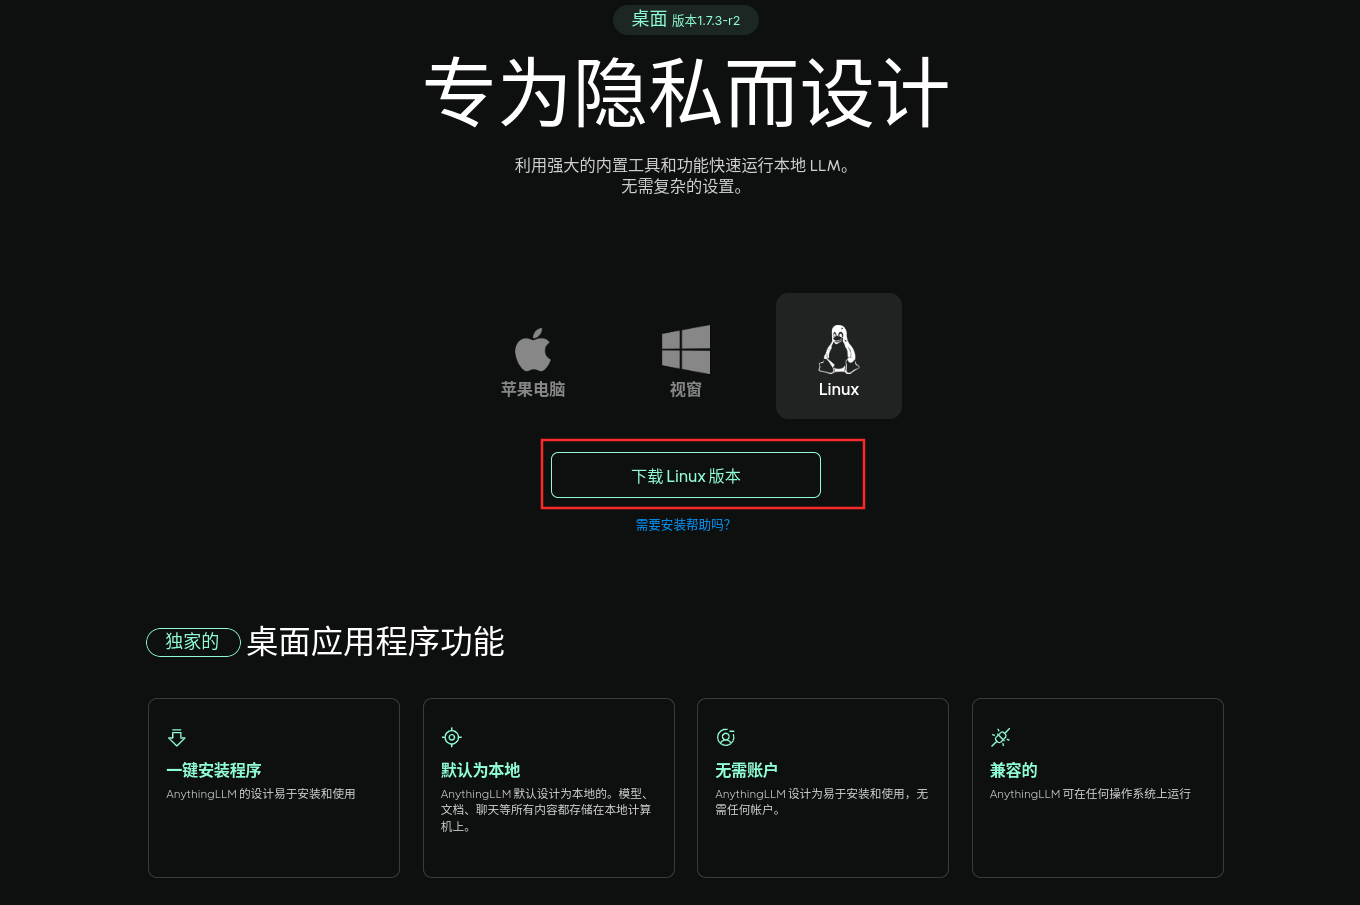The image size is (1360, 905).
Task: Click the 默认为本地 target icon
Action: 452,738
